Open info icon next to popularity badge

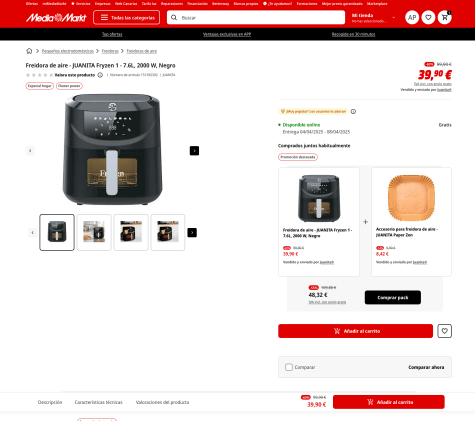pyautogui.click(x=353, y=111)
